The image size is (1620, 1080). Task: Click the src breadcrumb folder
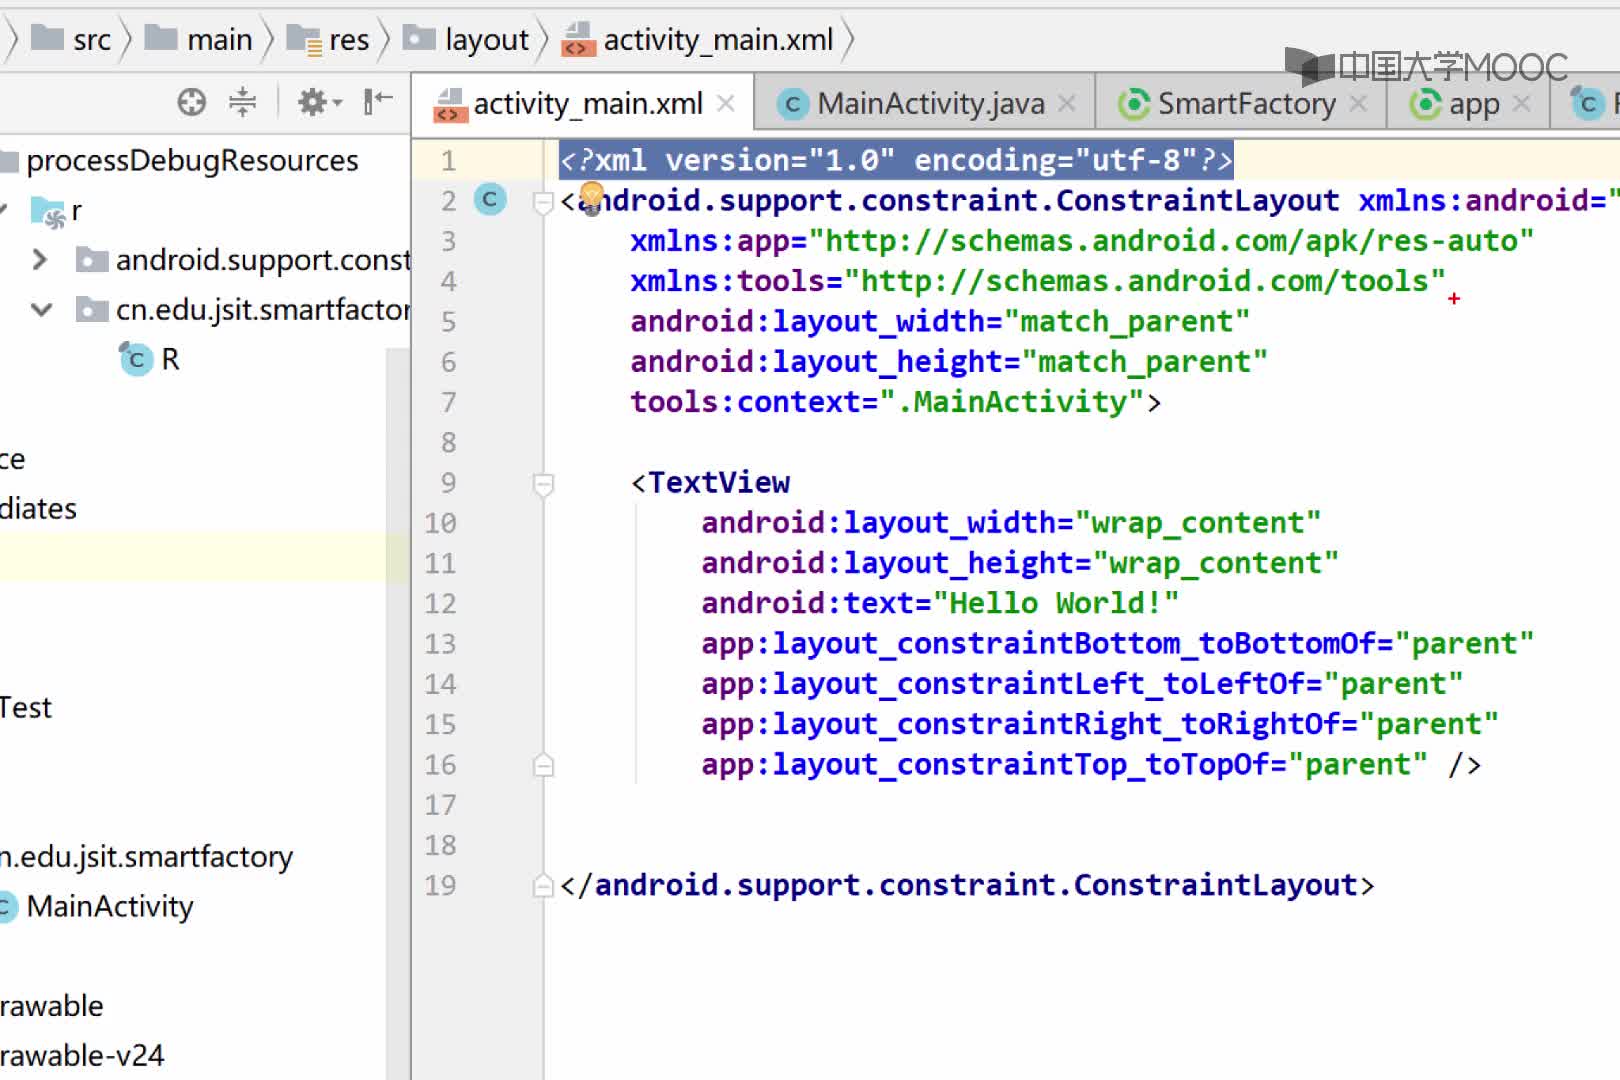pos(71,39)
